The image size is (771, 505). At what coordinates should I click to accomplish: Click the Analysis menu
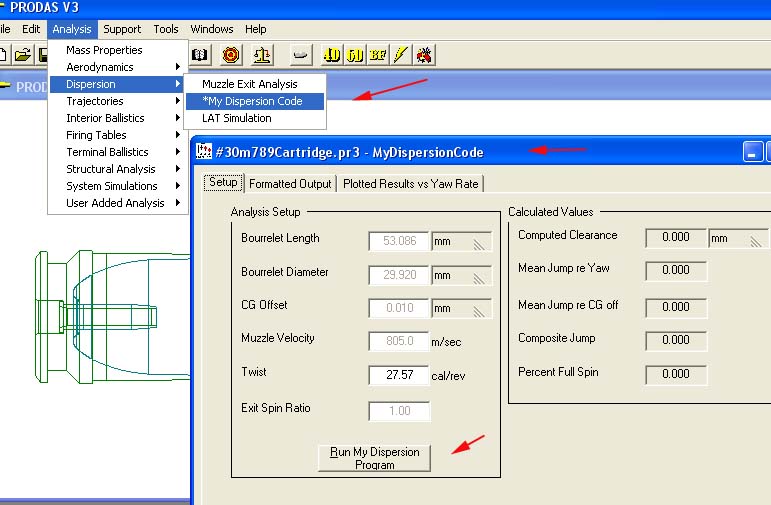pyautogui.click(x=72, y=30)
